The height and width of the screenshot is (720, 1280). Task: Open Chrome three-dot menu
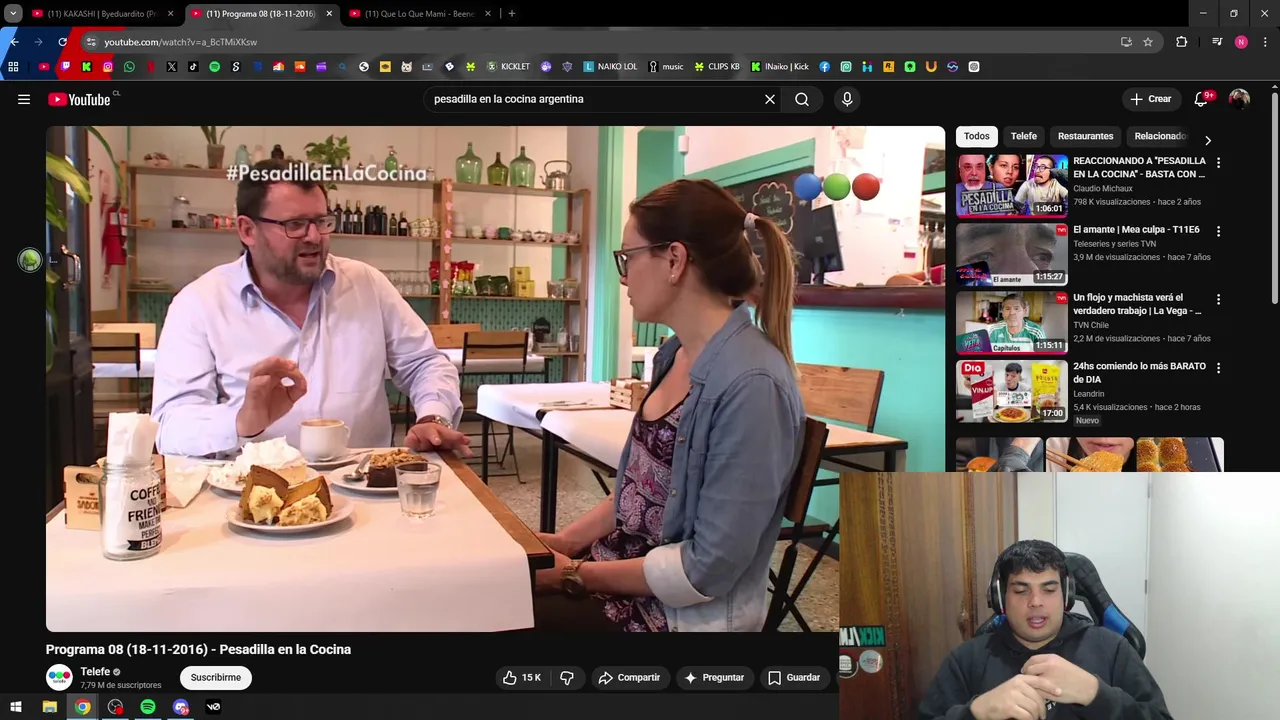[1265, 42]
